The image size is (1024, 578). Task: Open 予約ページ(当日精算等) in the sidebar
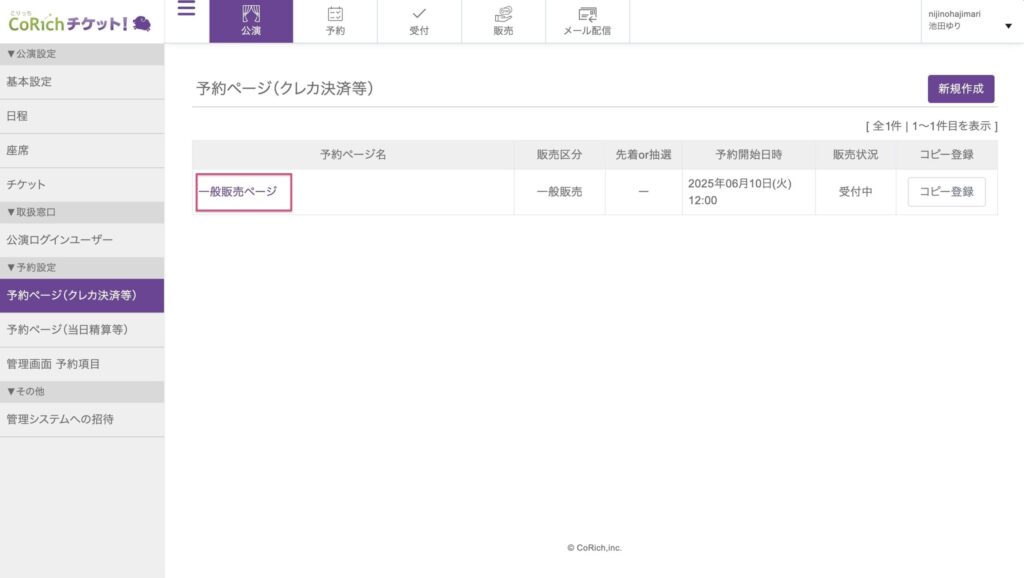(x=67, y=330)
